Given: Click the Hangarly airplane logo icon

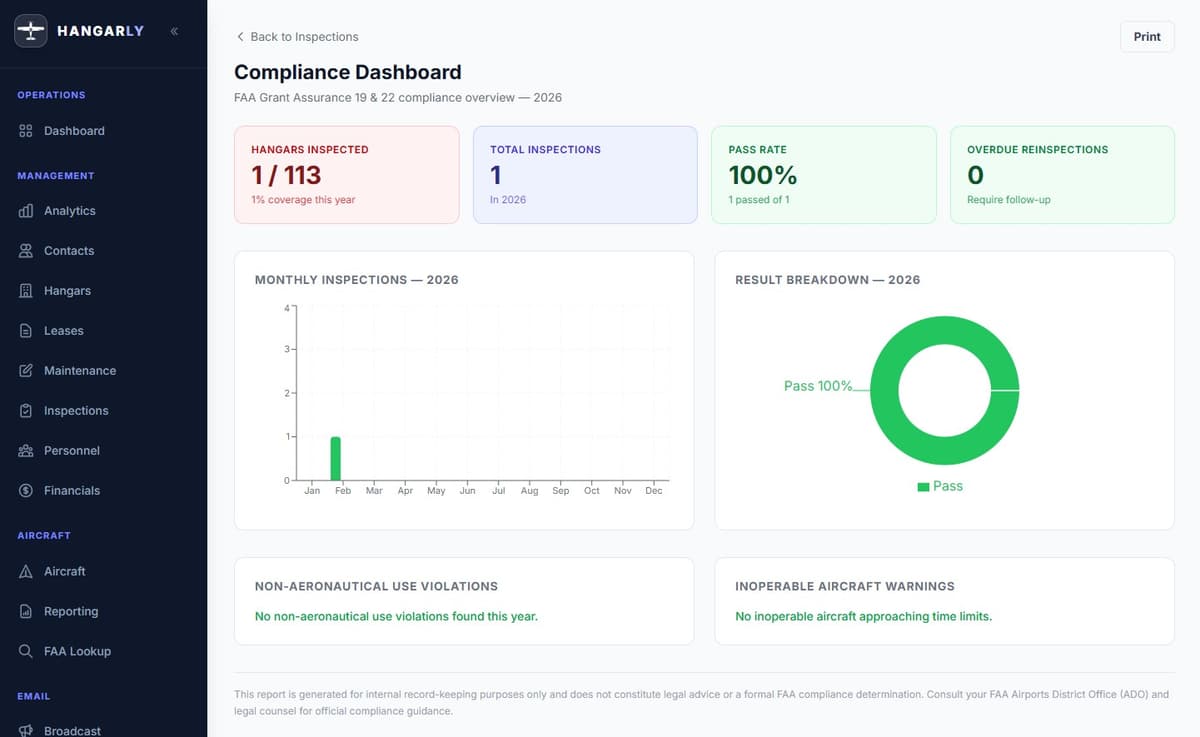Looking at the screenshot, I should coord(30,30).
